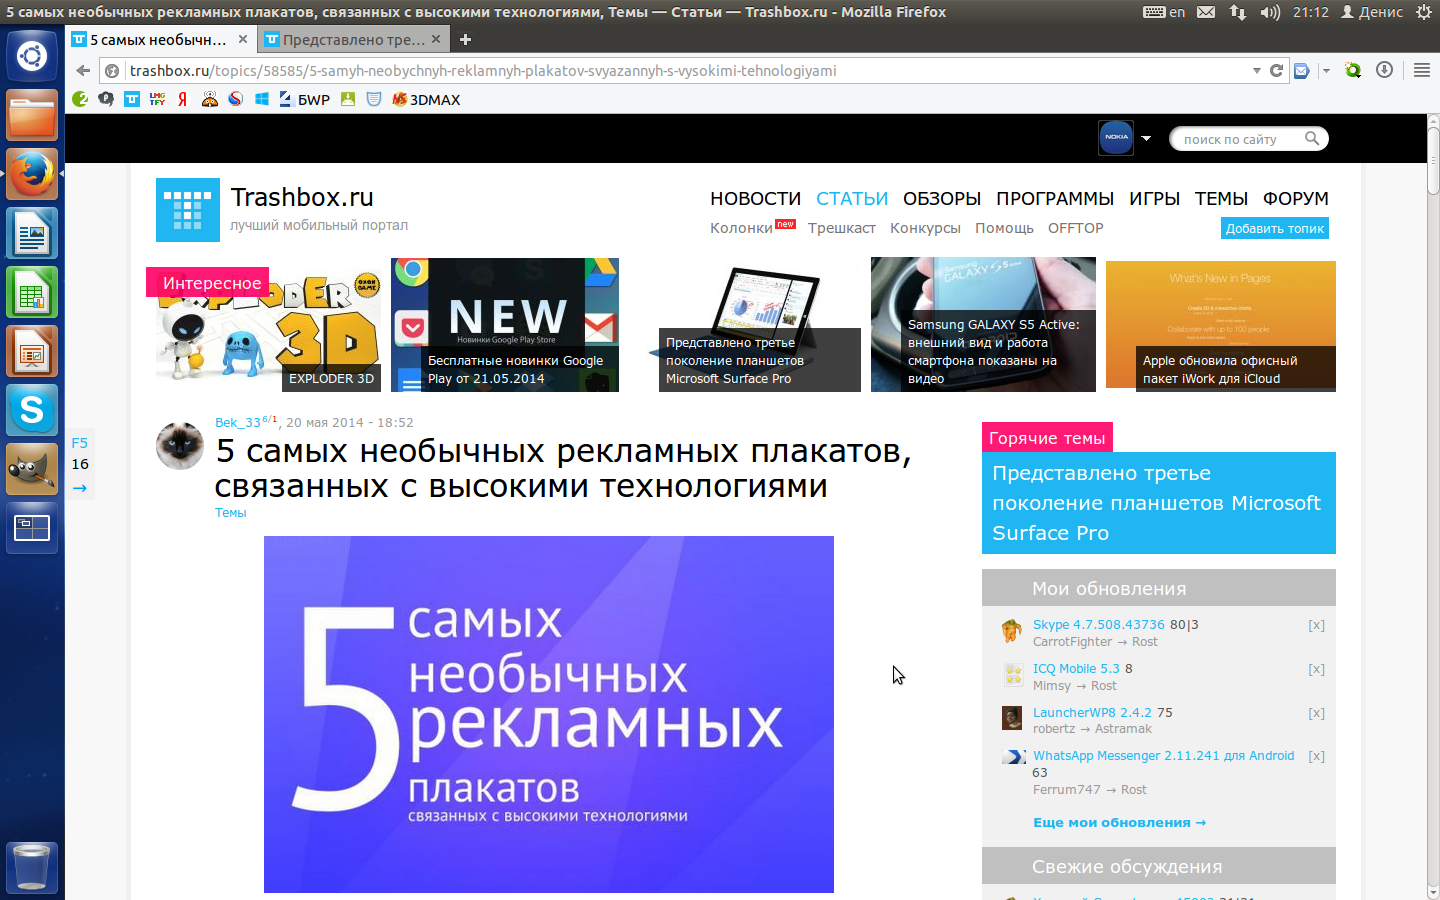The image size is (1440, 900).
Task: Open hot topic Microsoft Surface Pro banner
Action: [1159, 503]
